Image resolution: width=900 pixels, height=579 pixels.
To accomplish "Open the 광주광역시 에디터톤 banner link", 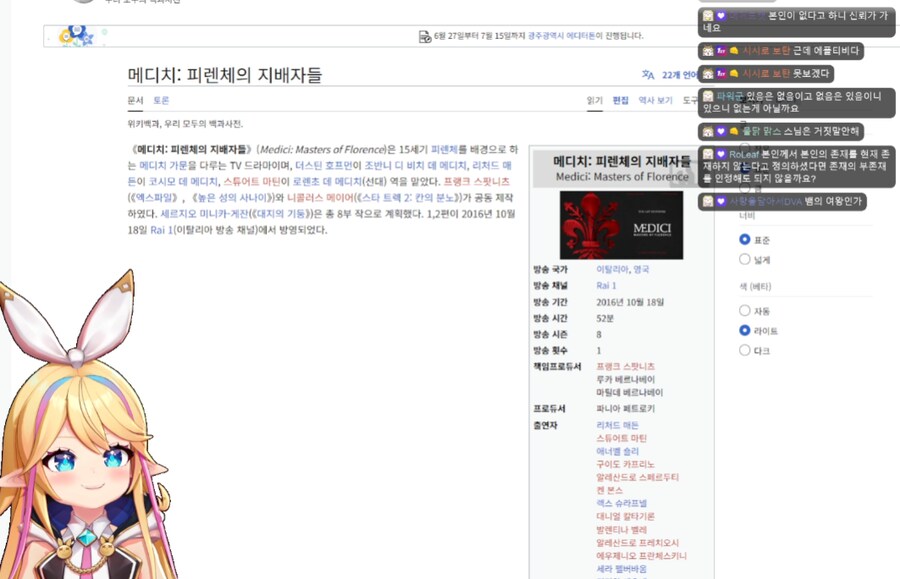I will pos(561,36).
